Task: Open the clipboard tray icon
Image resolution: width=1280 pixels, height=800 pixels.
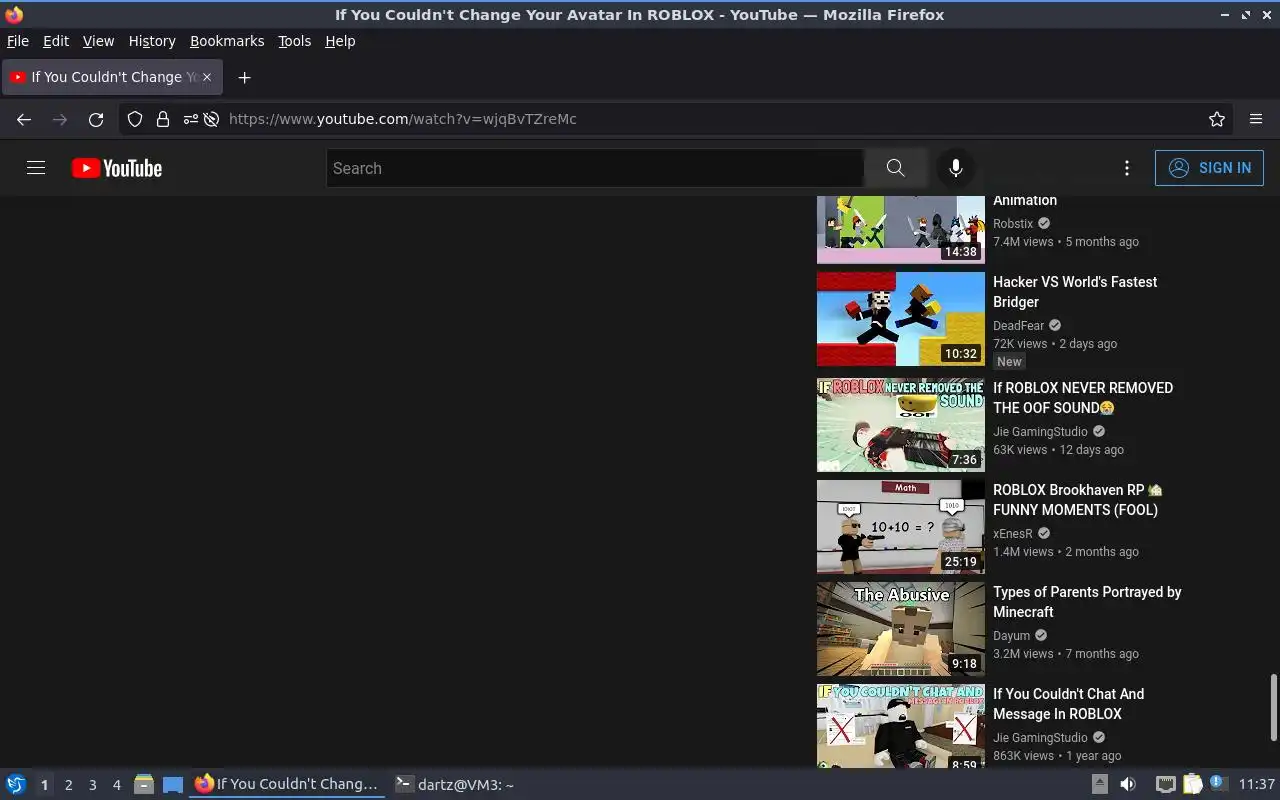Action: [x=1192, y=785]
